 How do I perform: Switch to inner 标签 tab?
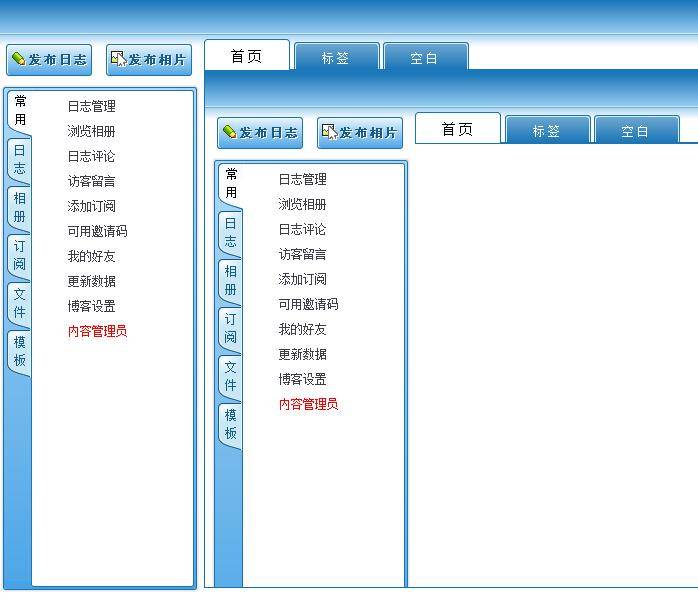[546, 131]
